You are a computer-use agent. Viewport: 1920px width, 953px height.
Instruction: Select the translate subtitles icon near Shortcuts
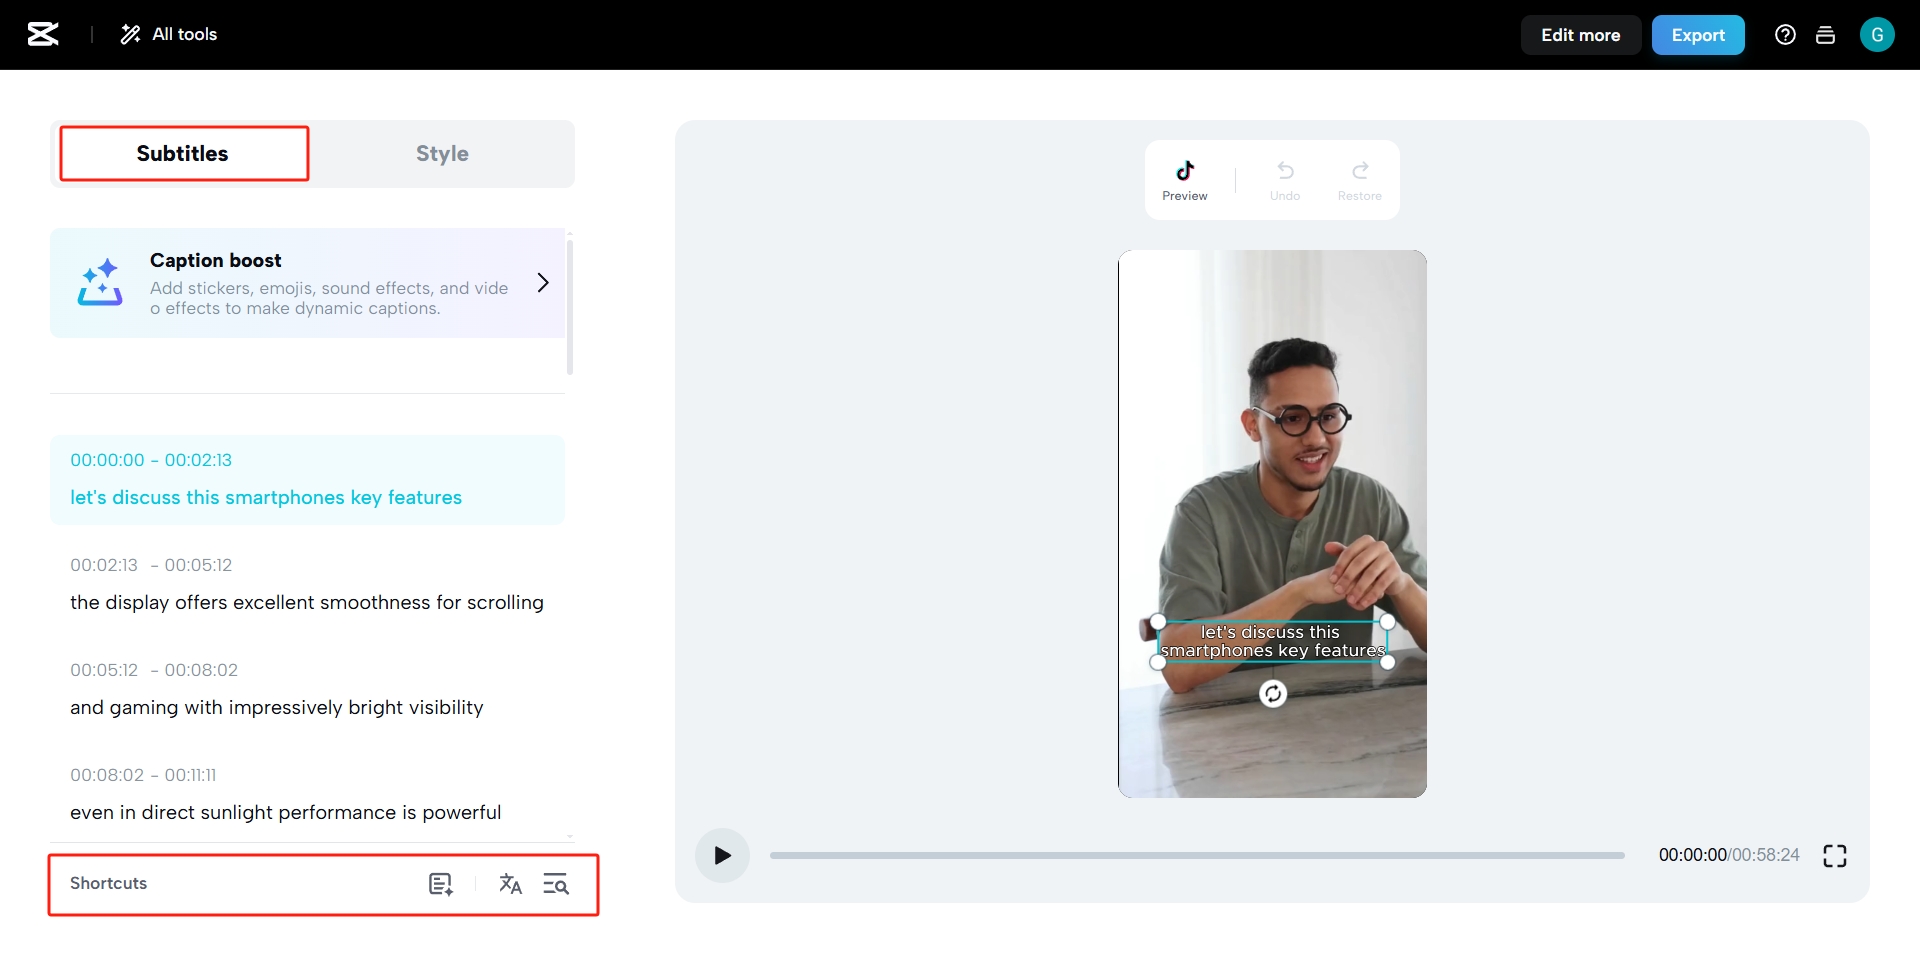[511, 884]
